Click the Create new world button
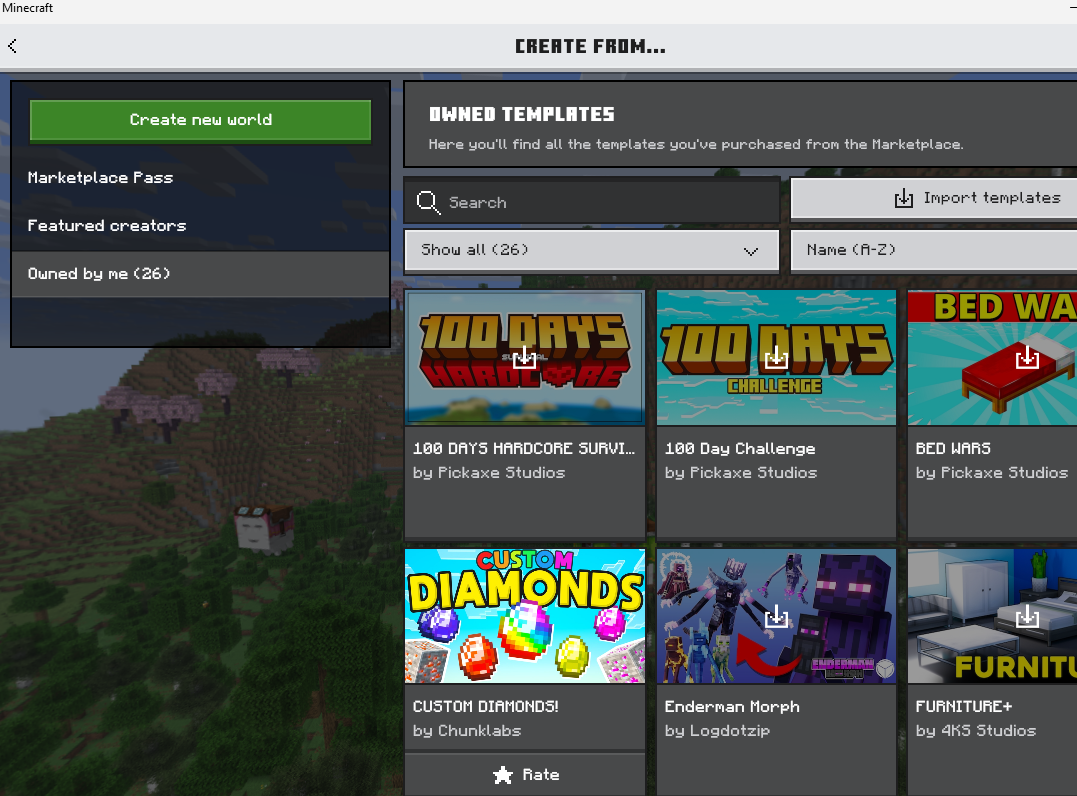The width and height of the screenshot is (1077, 796). tap(201, 120)
